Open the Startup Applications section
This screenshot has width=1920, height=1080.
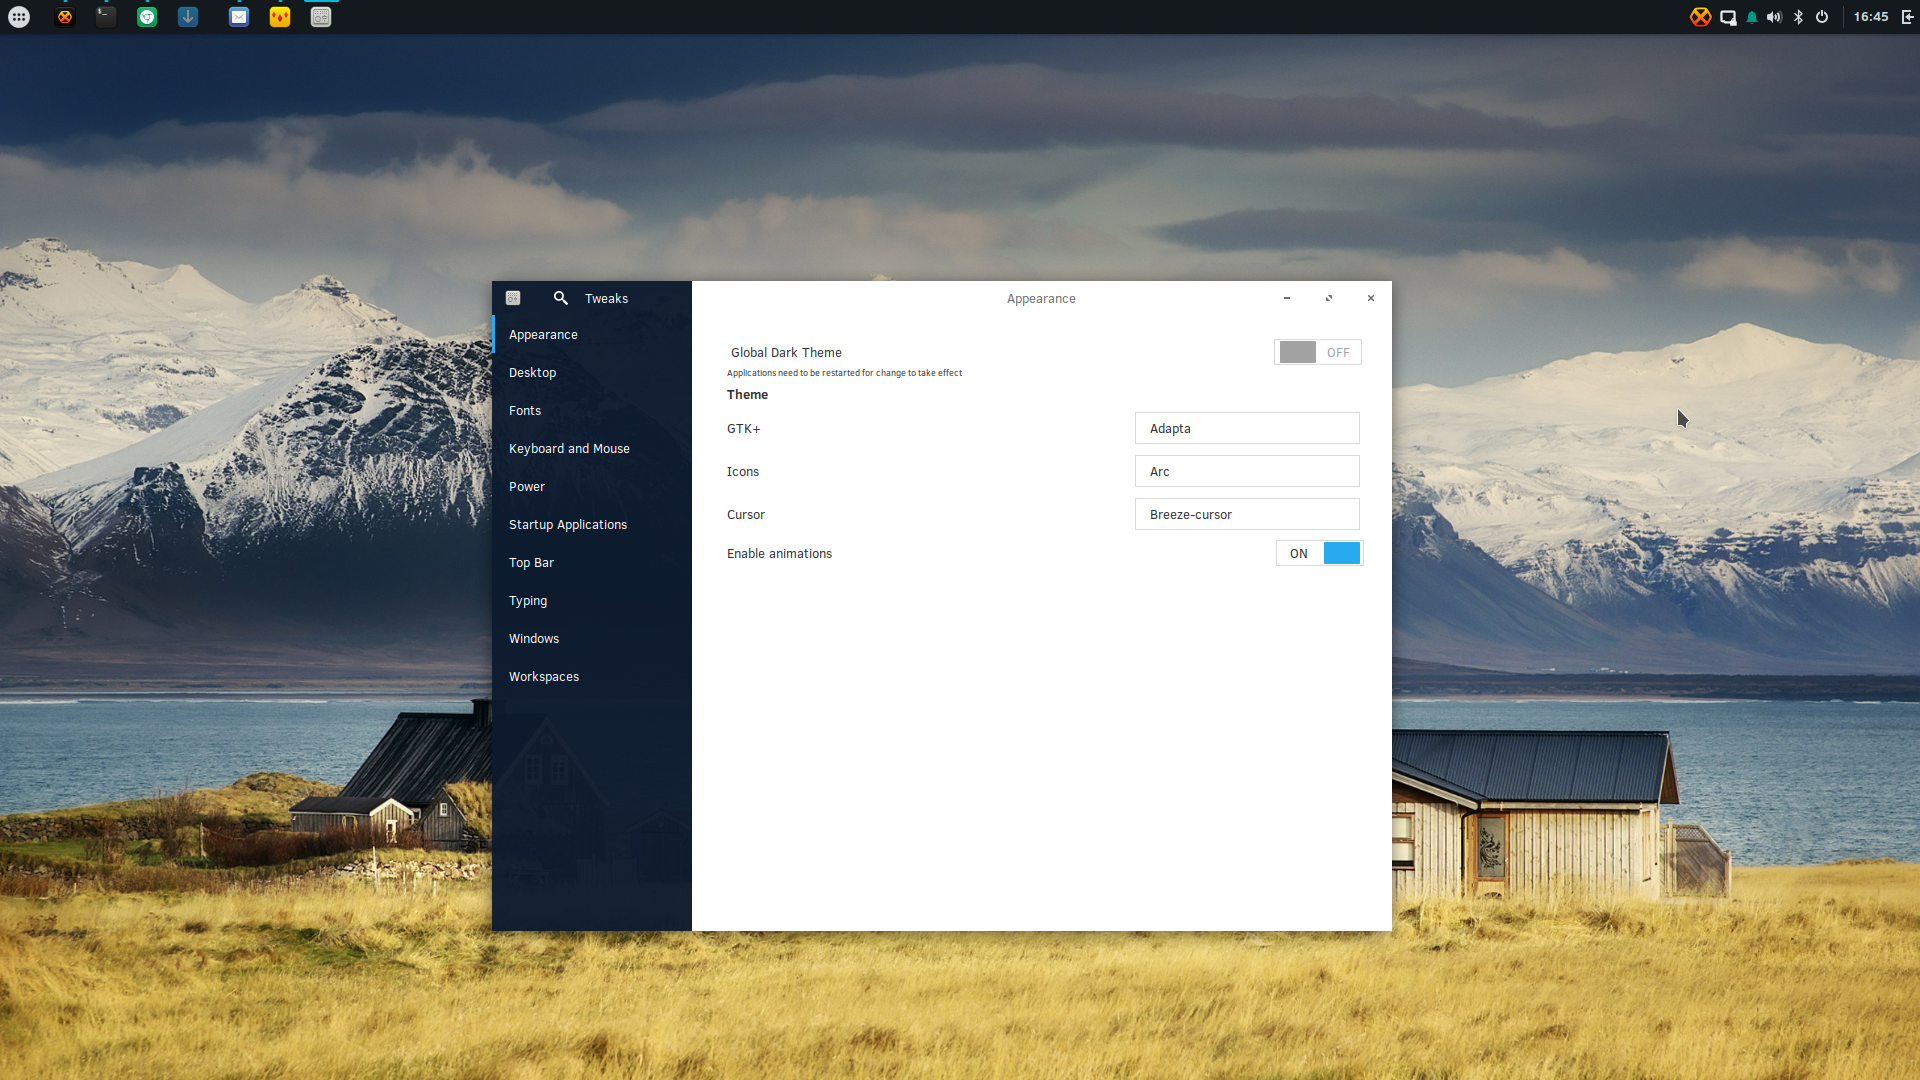592,525
